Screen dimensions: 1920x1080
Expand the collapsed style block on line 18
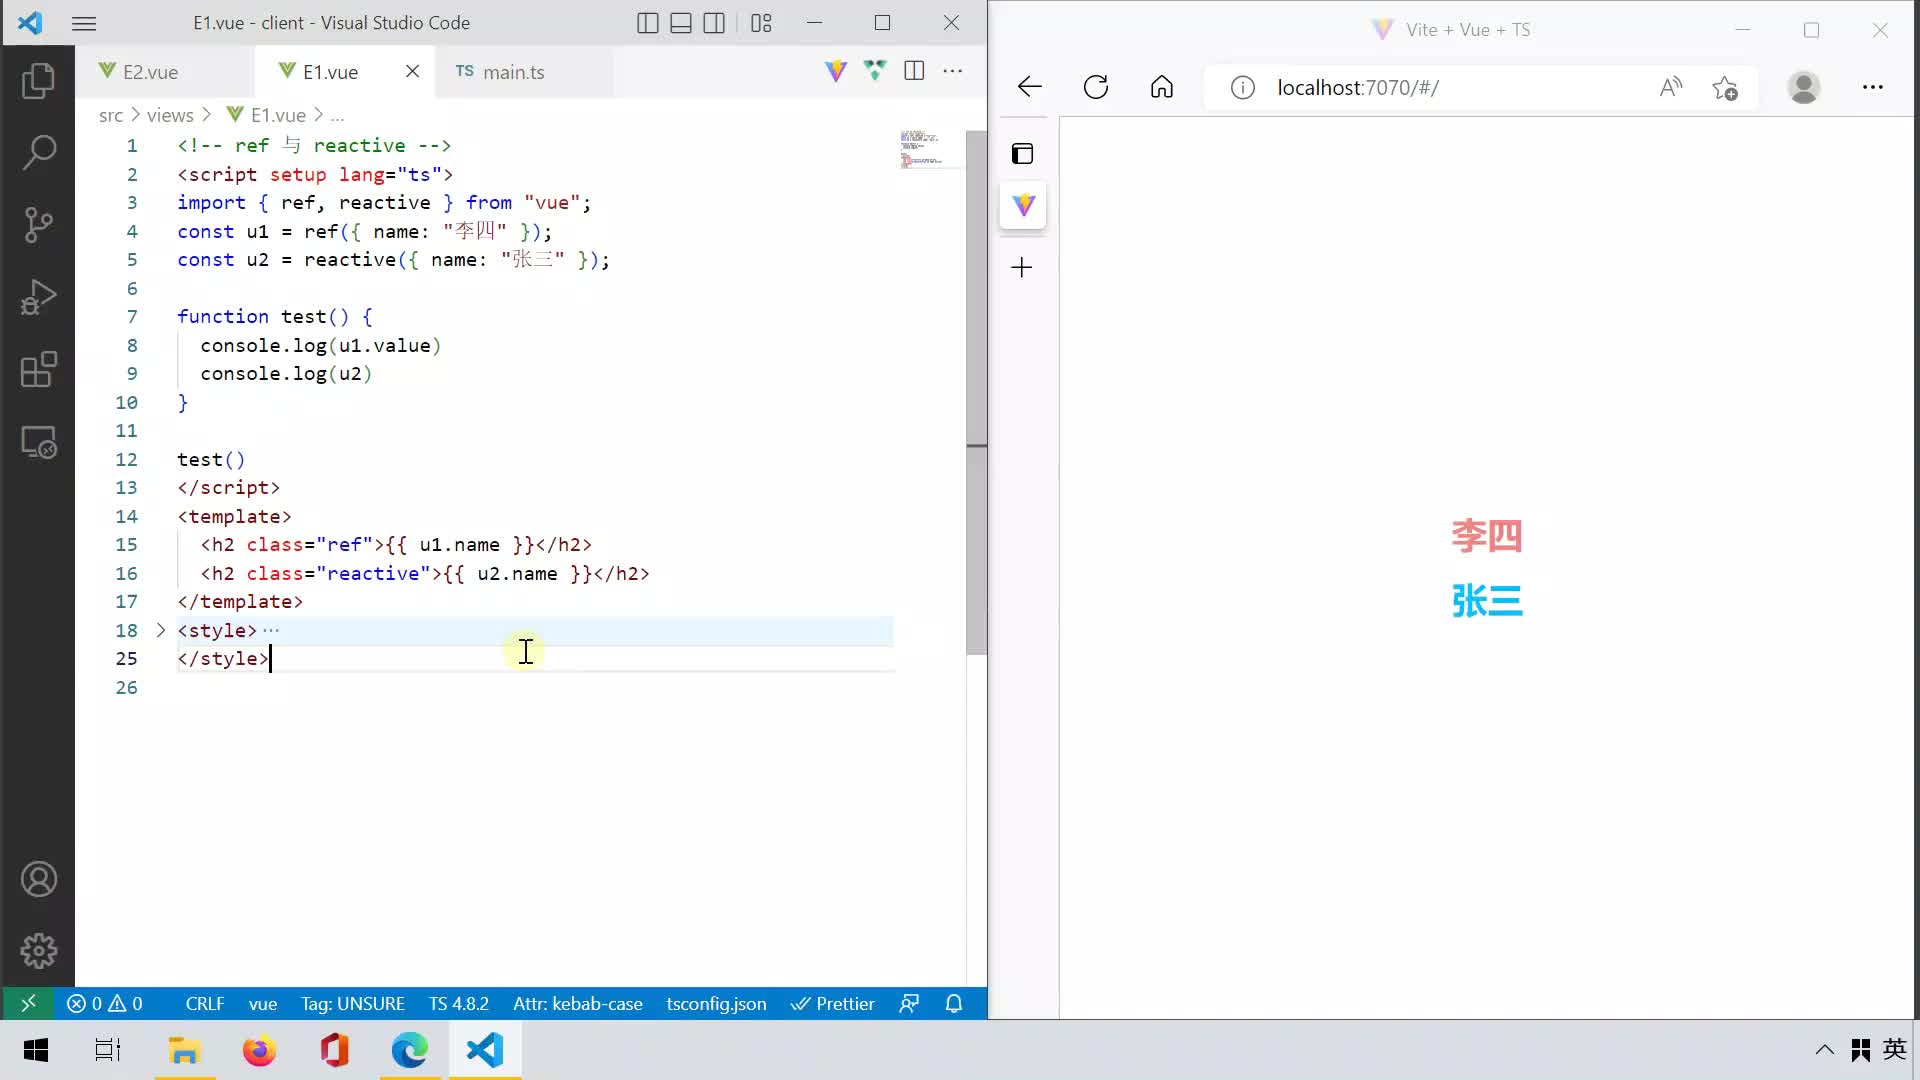pos(158,630)
